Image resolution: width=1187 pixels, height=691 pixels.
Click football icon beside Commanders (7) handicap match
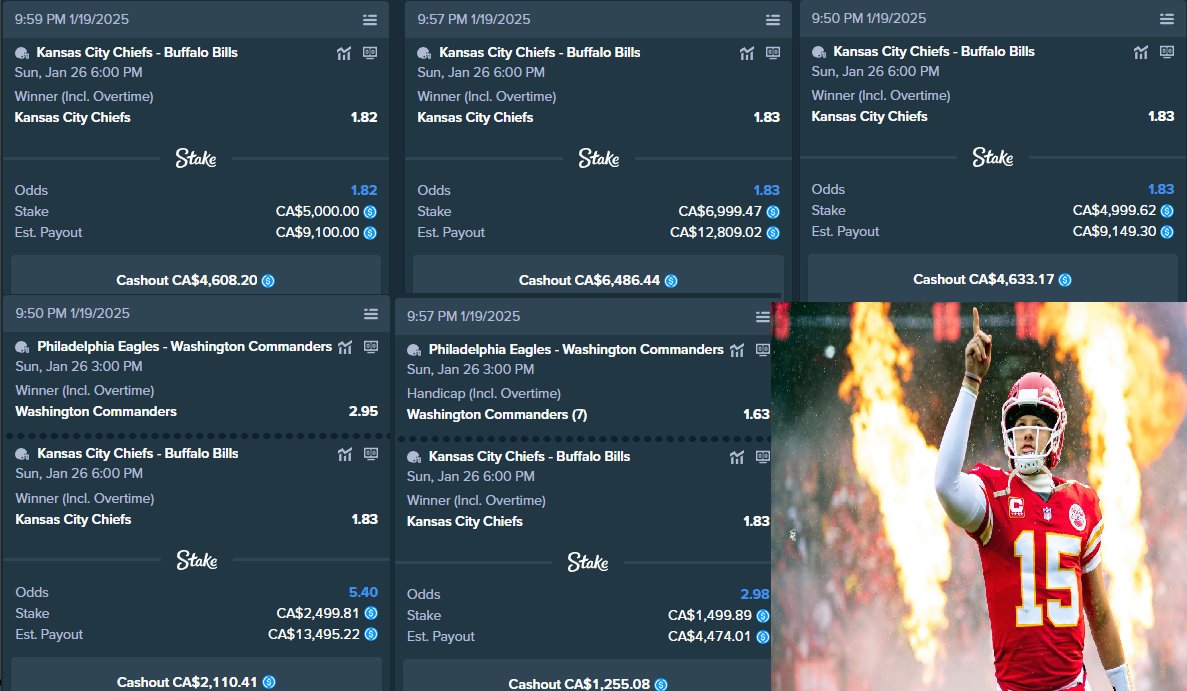(414, 350)
